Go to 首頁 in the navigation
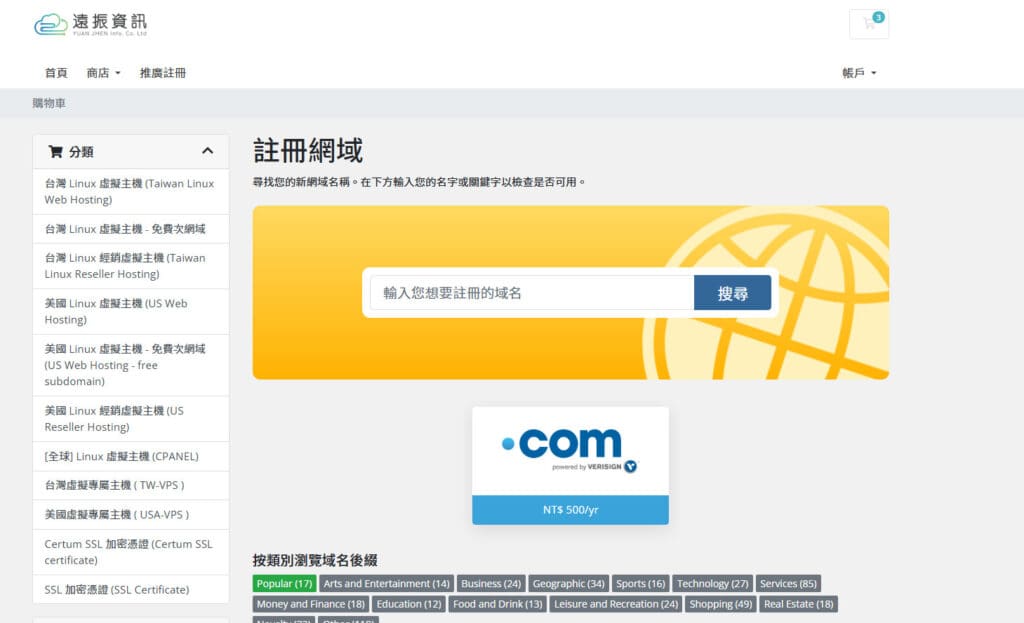Viewport: 1024px width, 623px height. (56, 72)
